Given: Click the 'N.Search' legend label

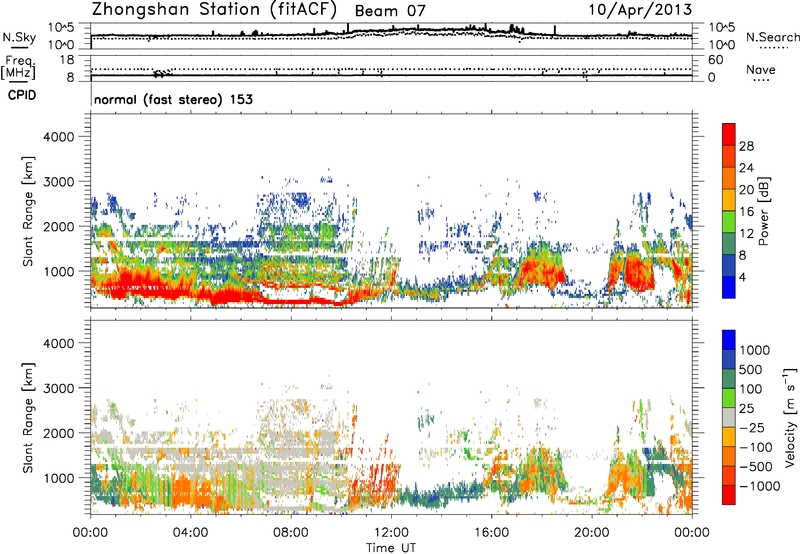Looking at the screenshot, I should [772, 37].
